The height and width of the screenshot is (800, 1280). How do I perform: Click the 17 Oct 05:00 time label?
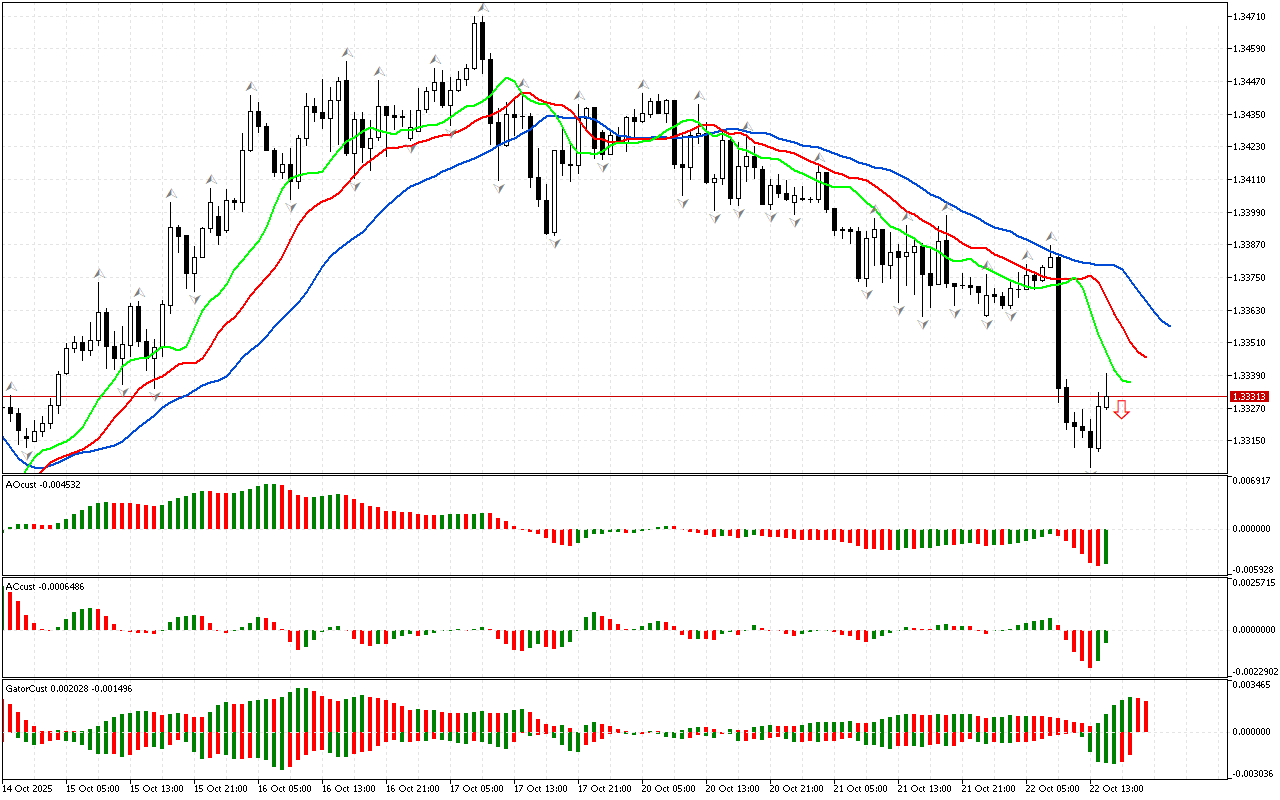tap(475, 788)
